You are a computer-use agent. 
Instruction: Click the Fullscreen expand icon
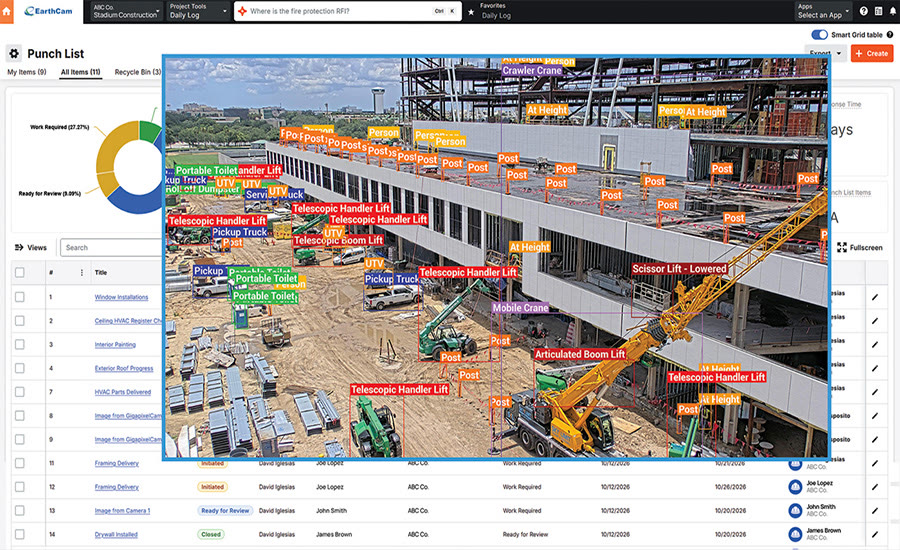coord(842,247)
